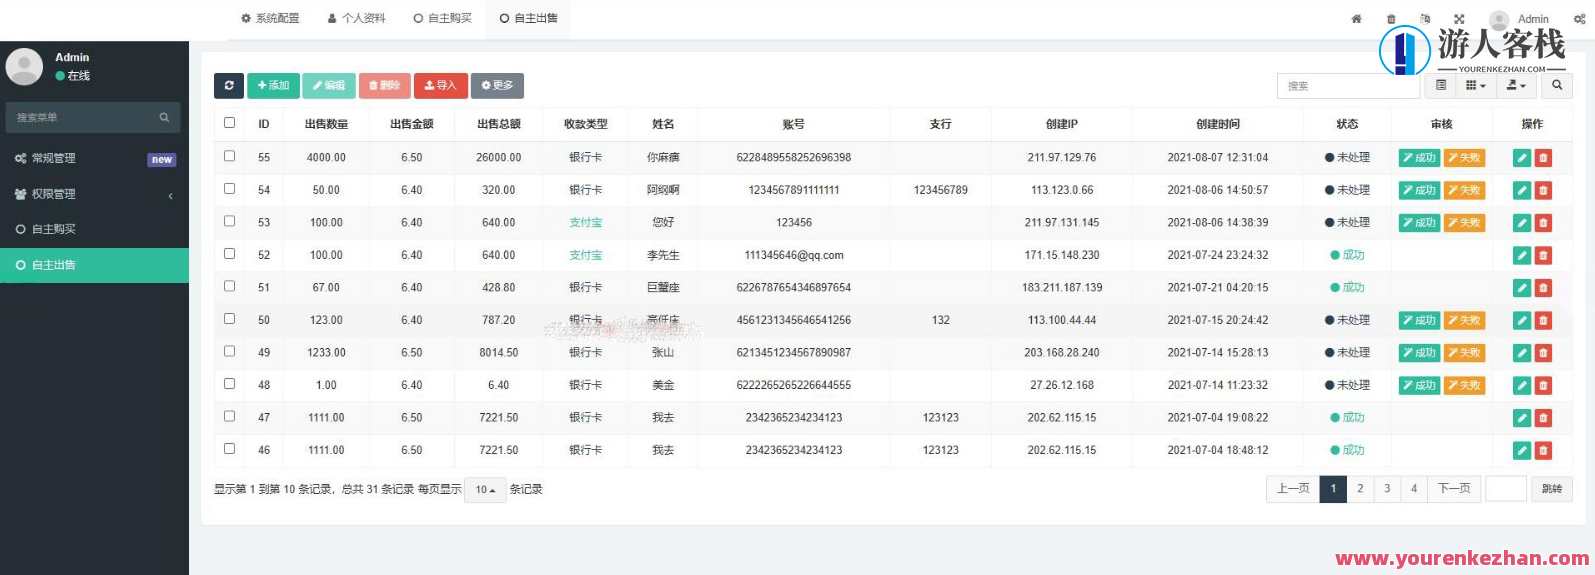Viewport: 1595px width, 575px height.
Task: Click the 下一页 next page button
Action: 1454,489
